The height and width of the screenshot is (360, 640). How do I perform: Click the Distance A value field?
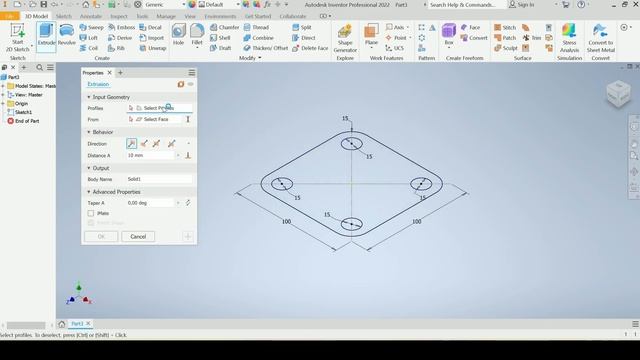(150, 156)
